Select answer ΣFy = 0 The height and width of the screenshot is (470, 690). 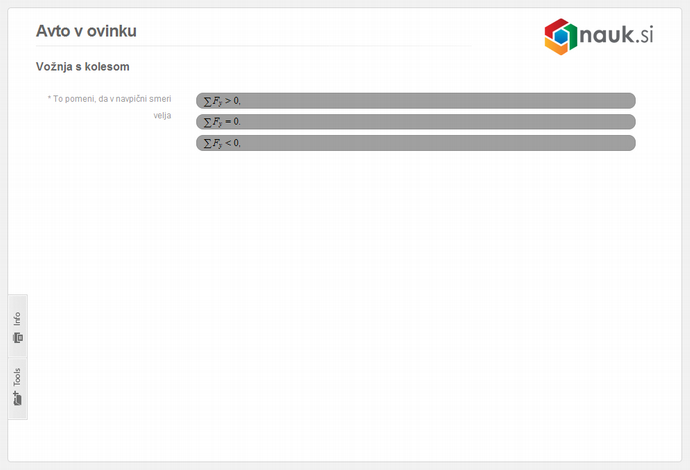415,121
